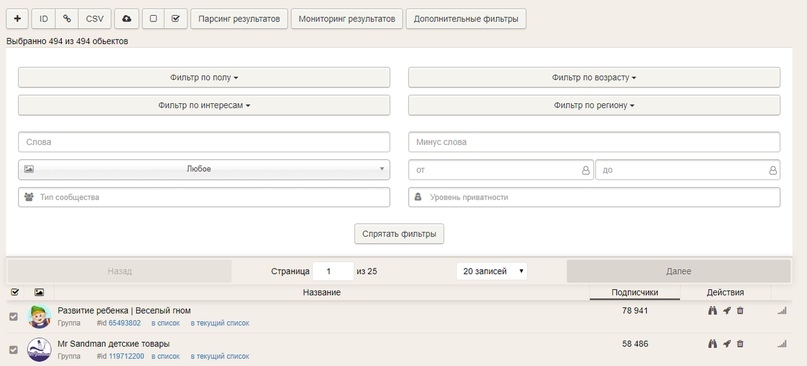Click signal bars icon for Mr Sandman row

[782, 343]
